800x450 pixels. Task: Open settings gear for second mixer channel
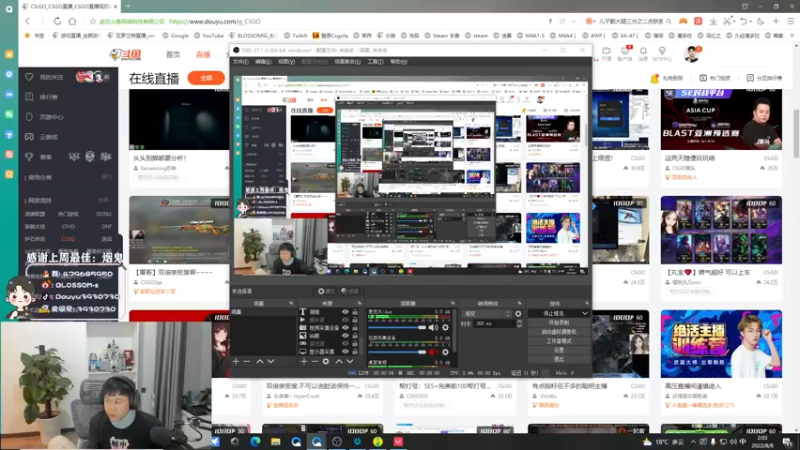coord(445,352)
